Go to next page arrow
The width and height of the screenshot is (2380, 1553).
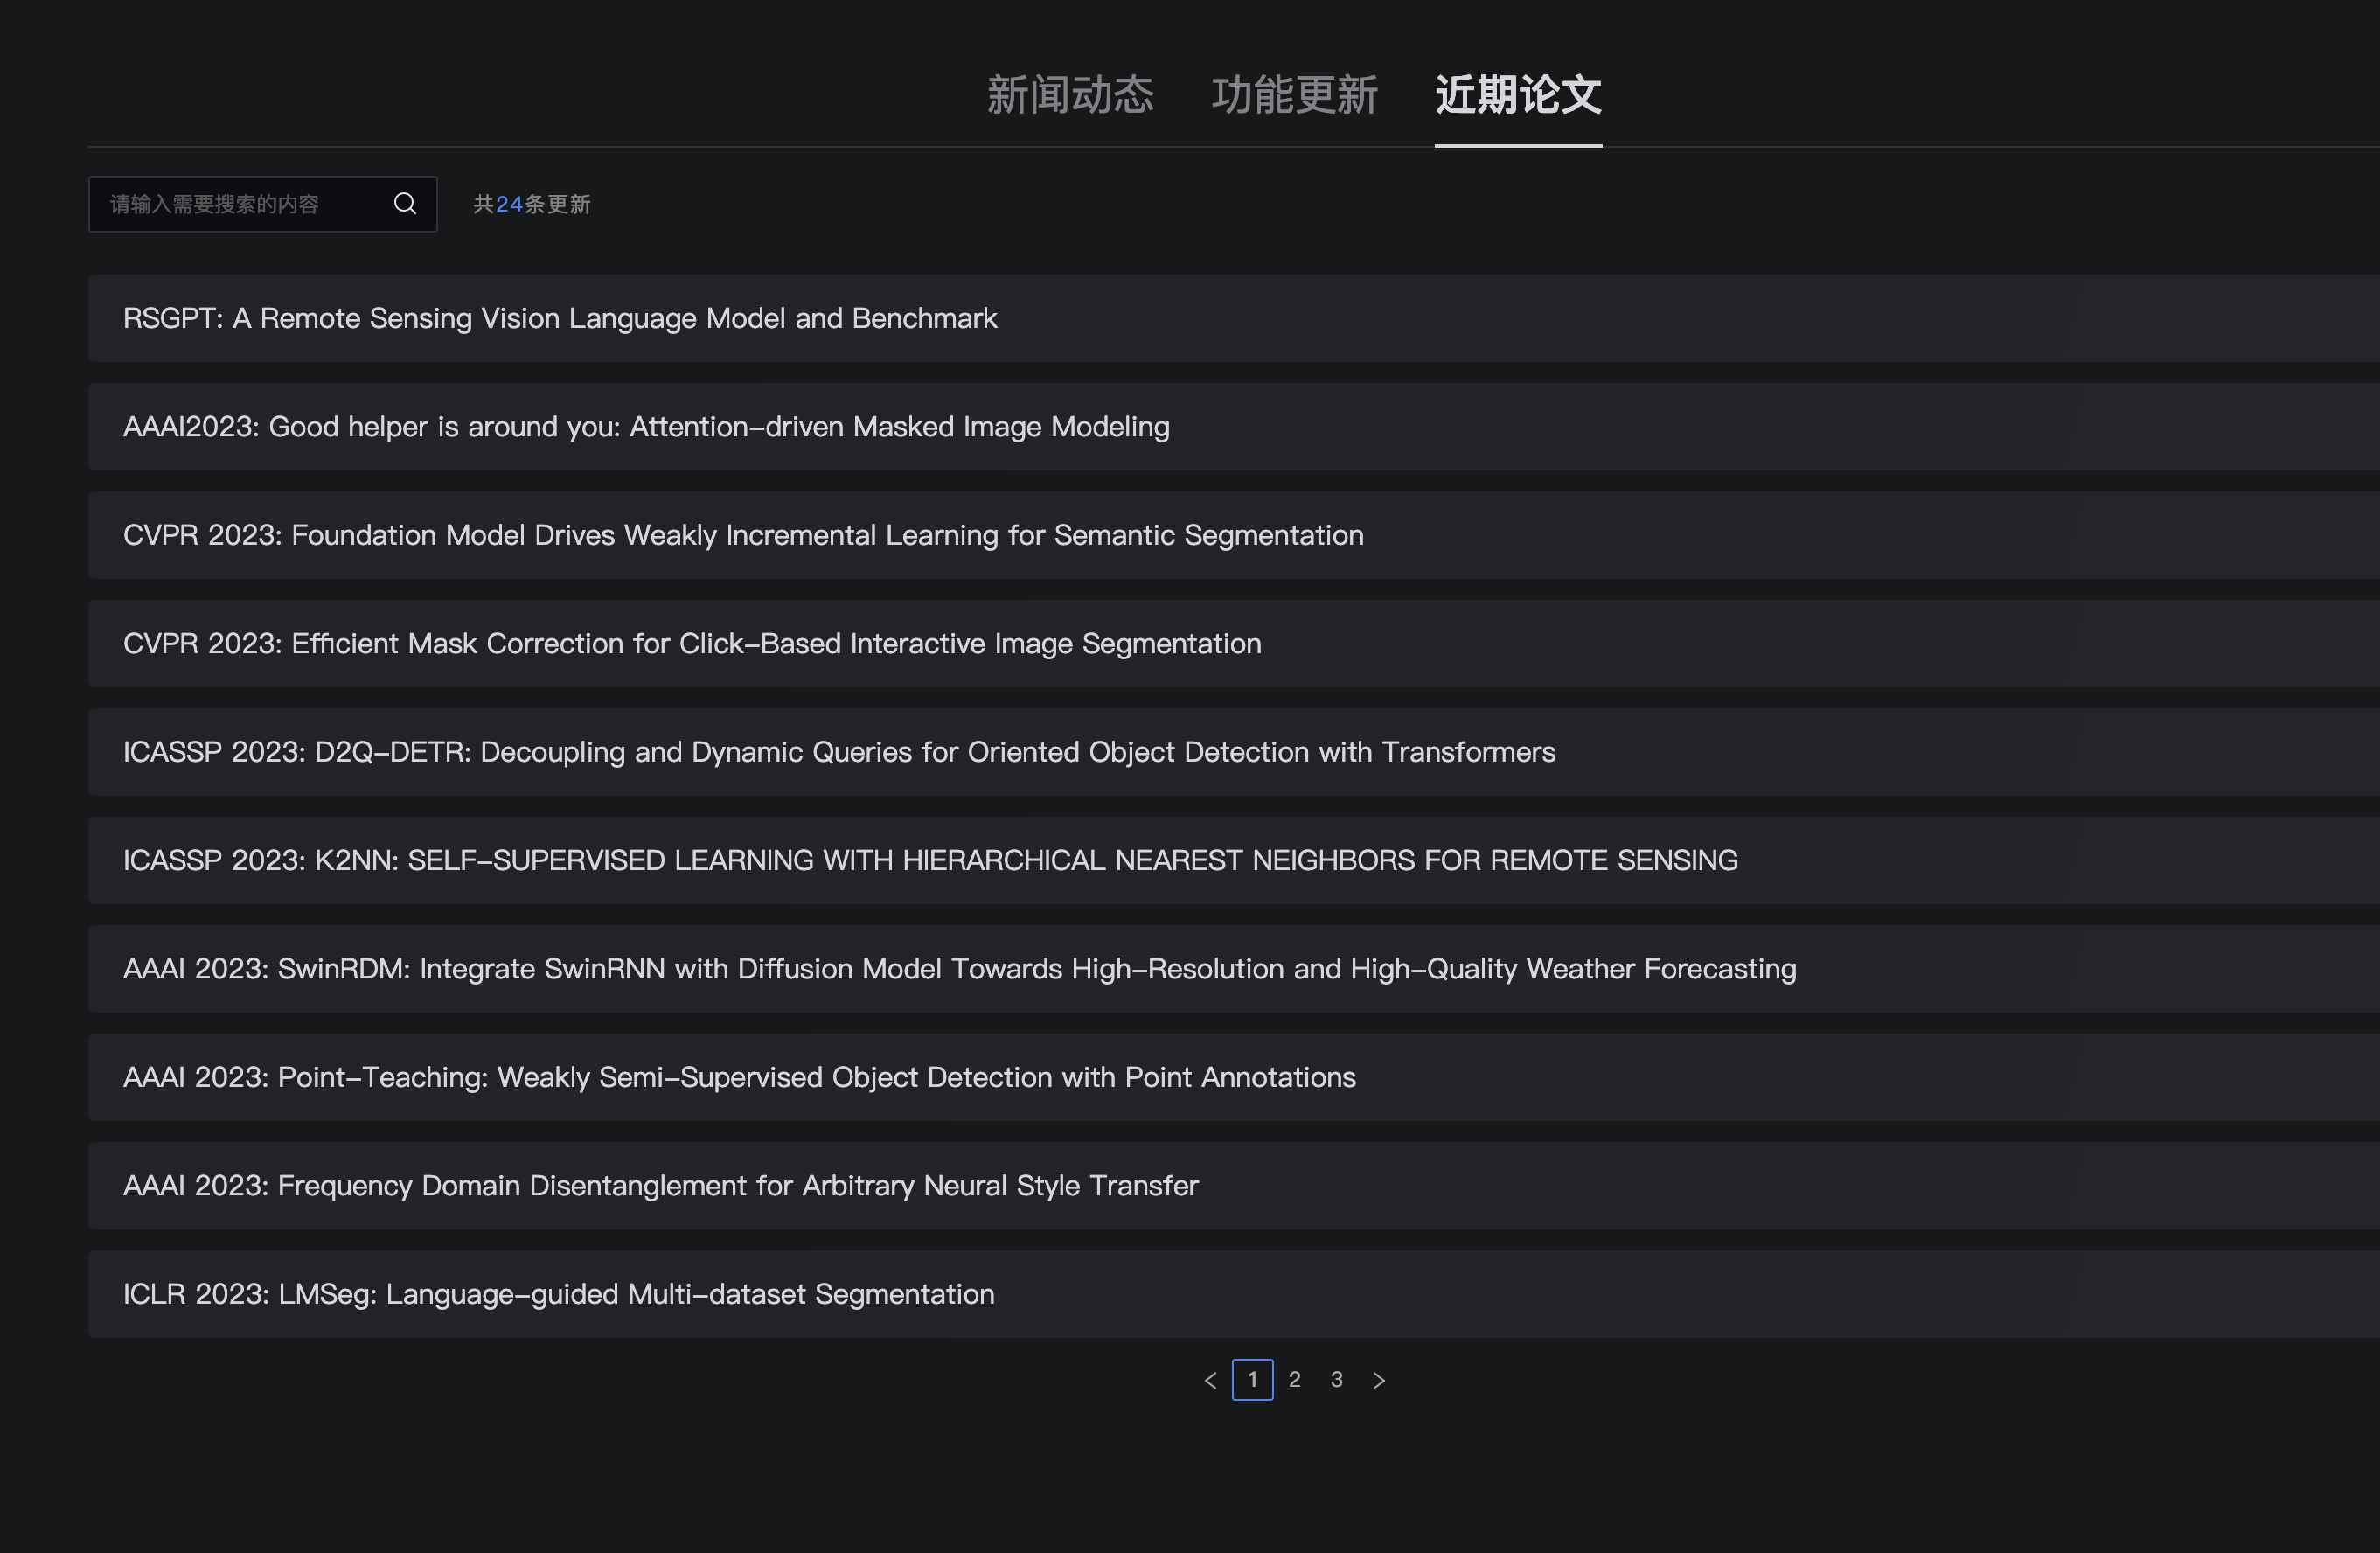[x=1379, y=1380]
